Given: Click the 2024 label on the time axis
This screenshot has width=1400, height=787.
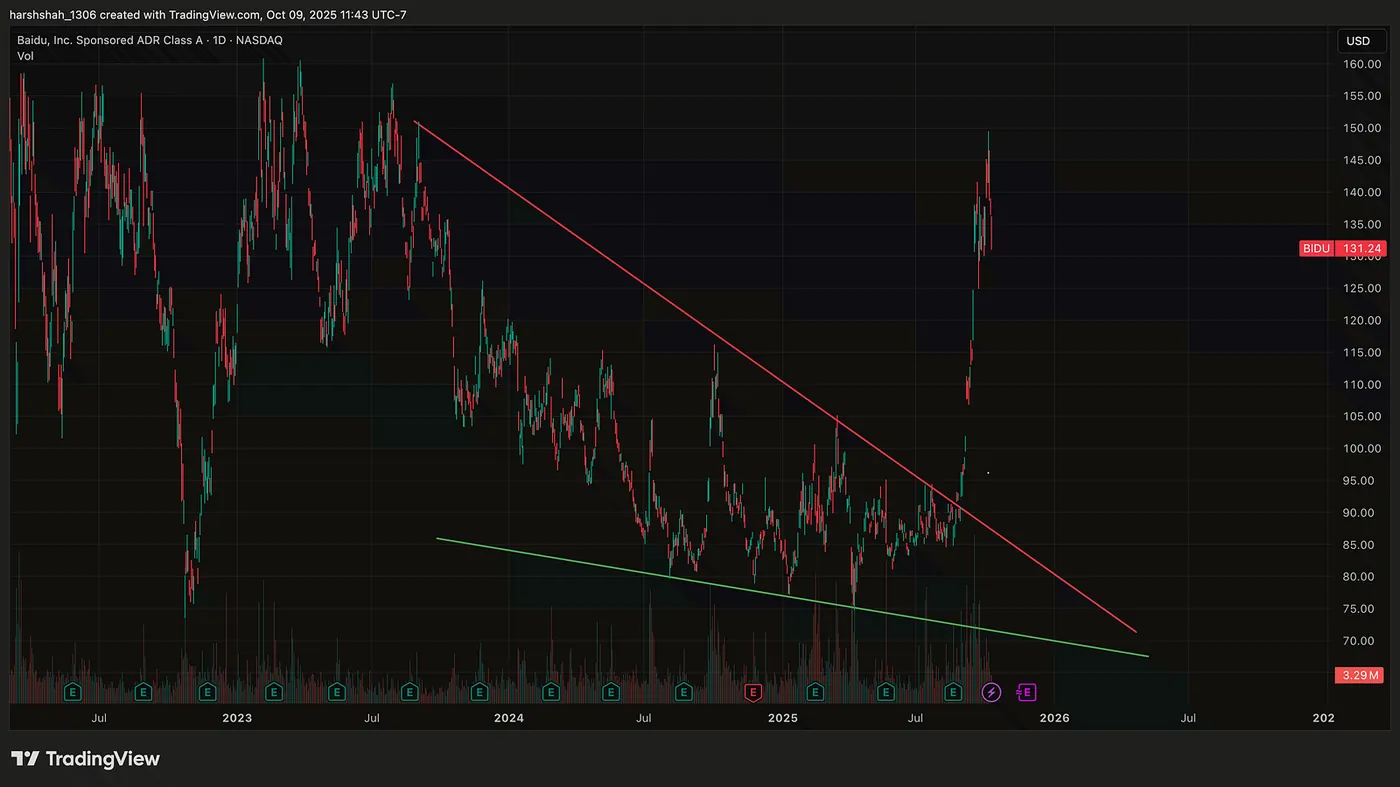Looking at the screenshot, I should tap(508, 718).
